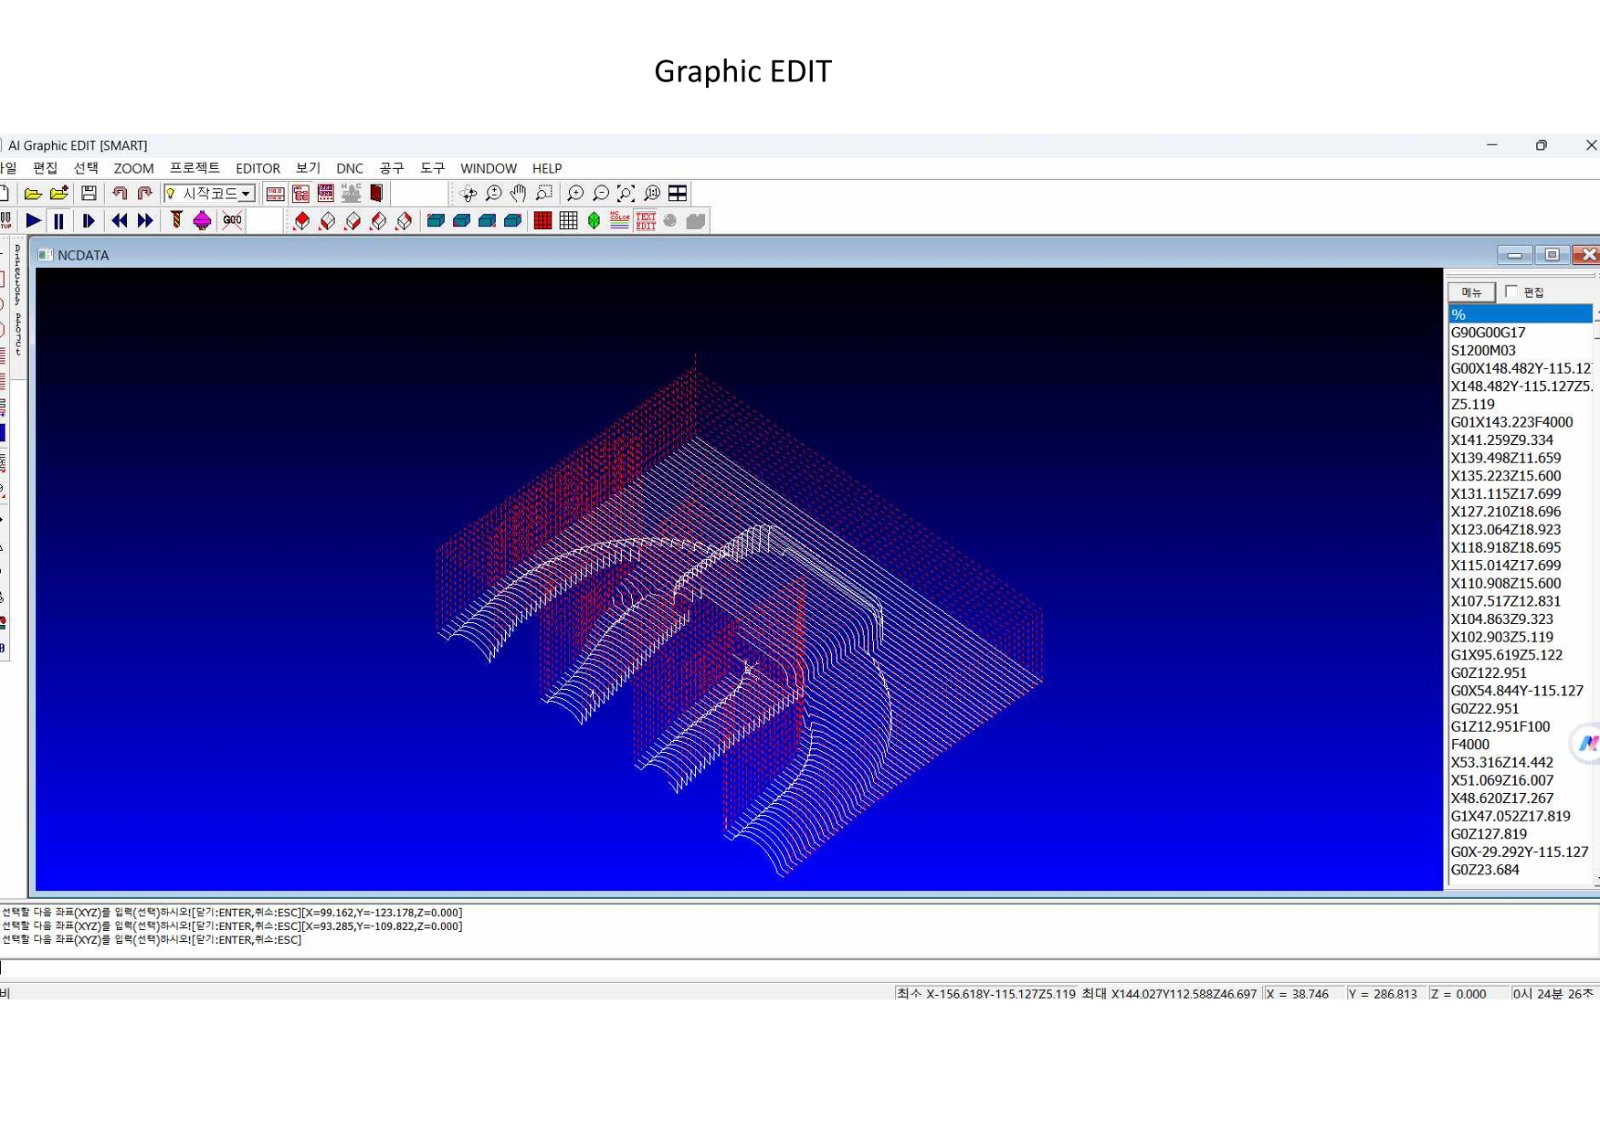Select the G90G00G17 code line
Screen dimensions: 1600x1132
[1520, 332]
